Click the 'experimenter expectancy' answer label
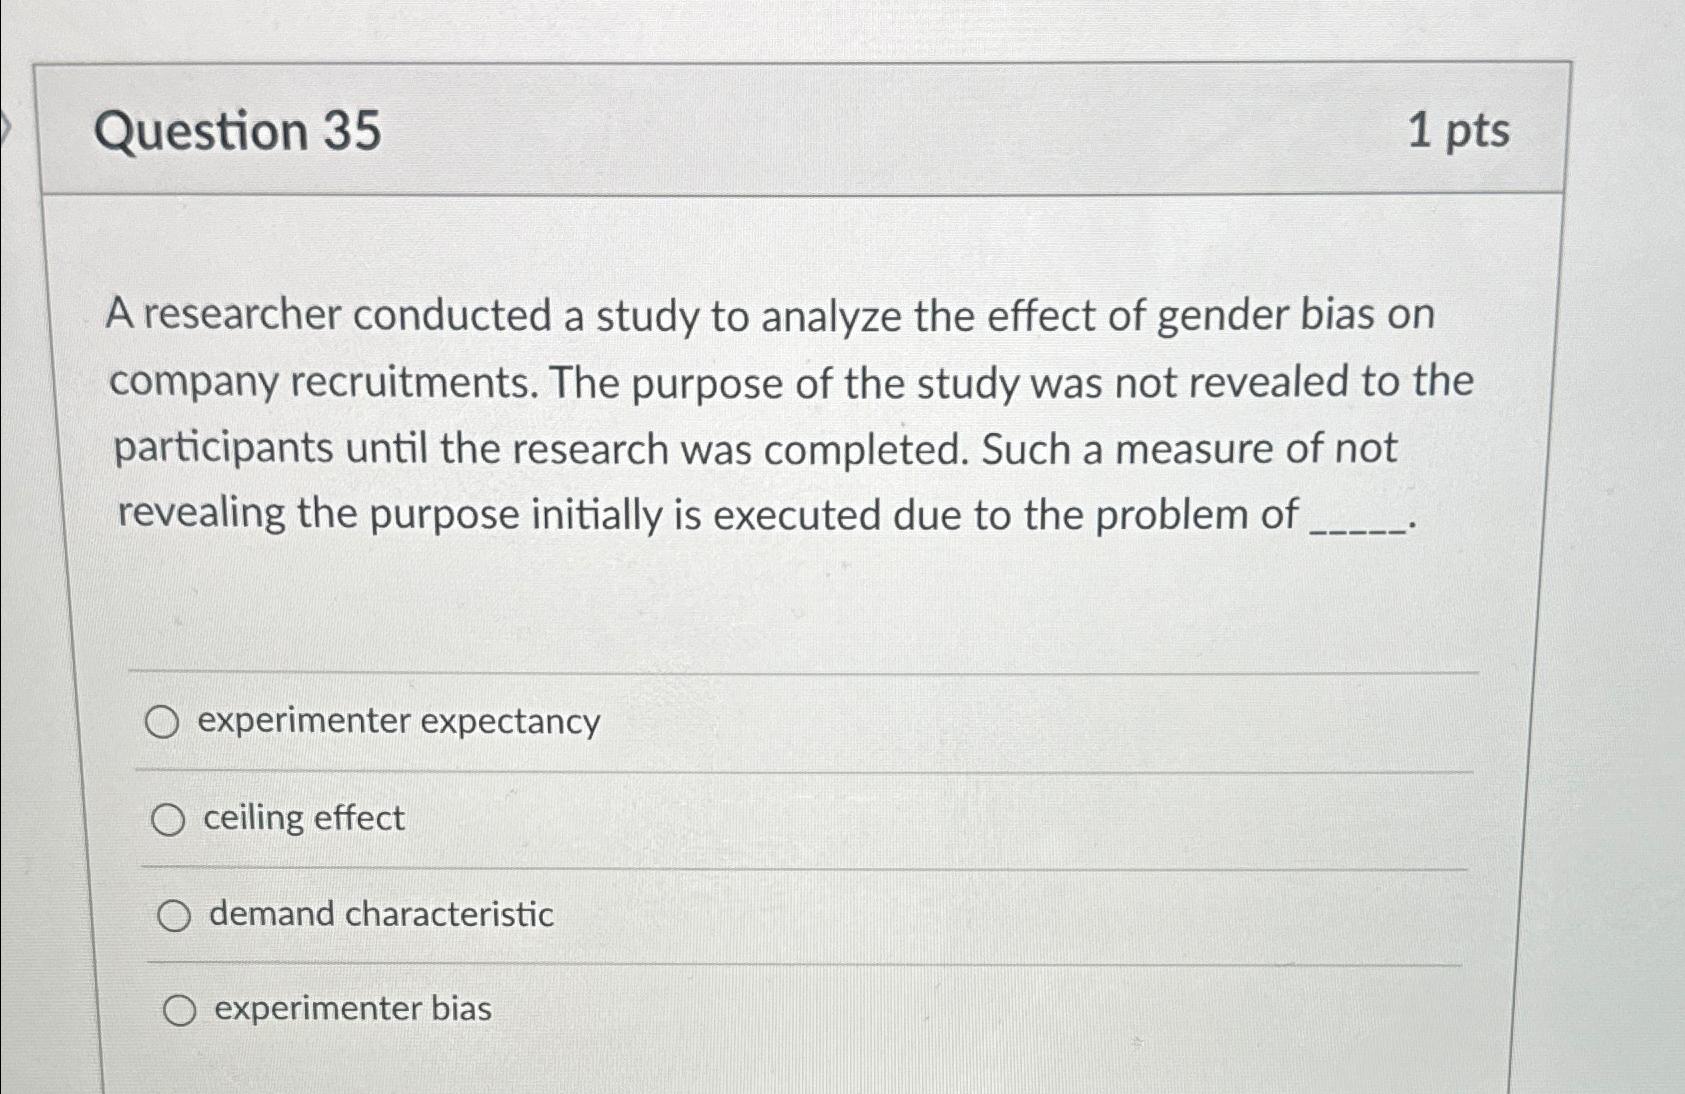The width and height of the screenshot is (1685, 1094). (x=399, y=722)
